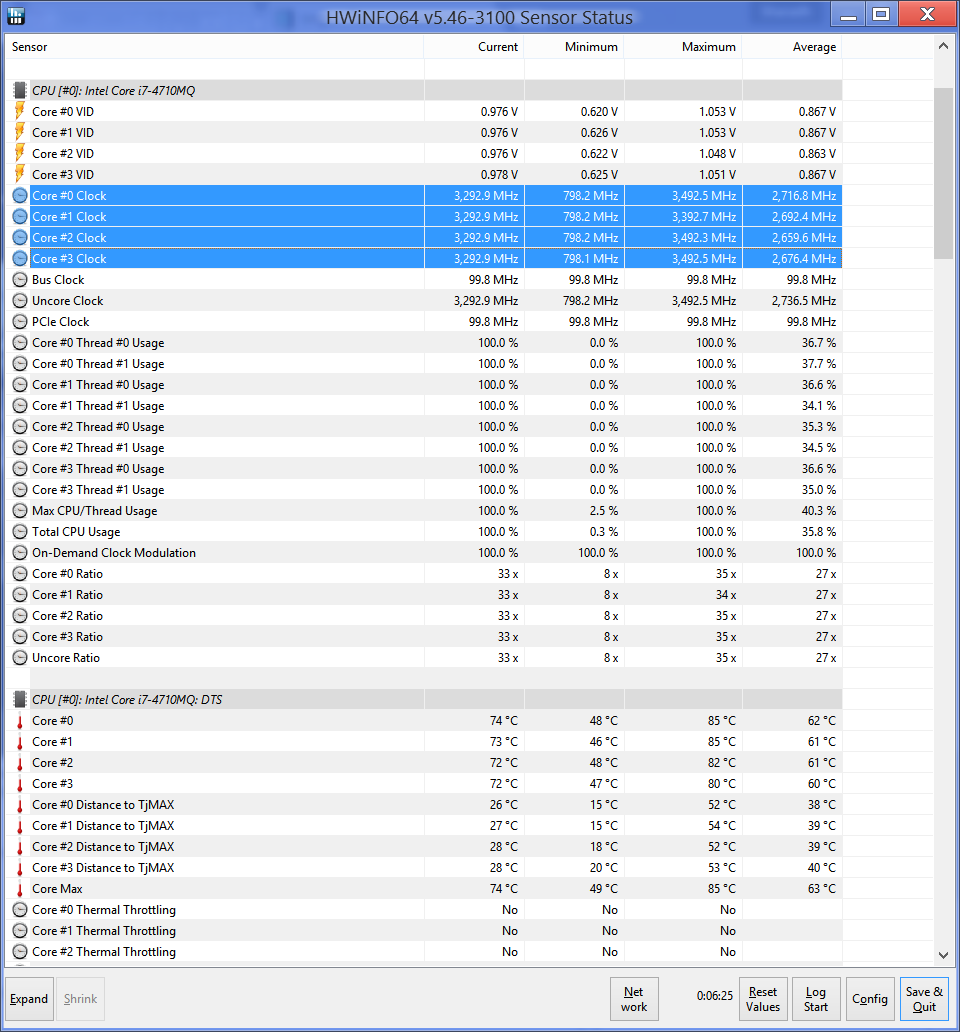Click the icon for On-Demand Clock Modulation

click(x=20, y=553)
